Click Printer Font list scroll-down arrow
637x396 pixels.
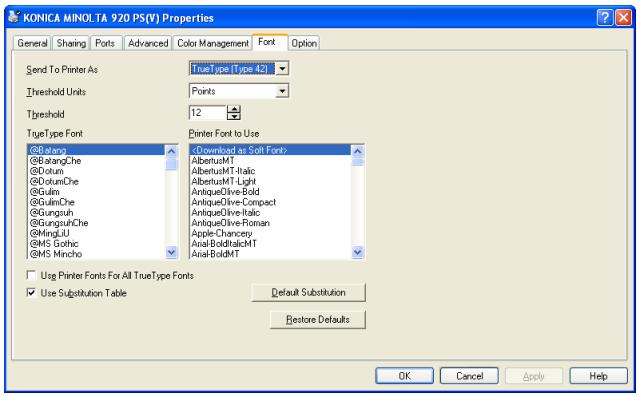click(358, 252)
